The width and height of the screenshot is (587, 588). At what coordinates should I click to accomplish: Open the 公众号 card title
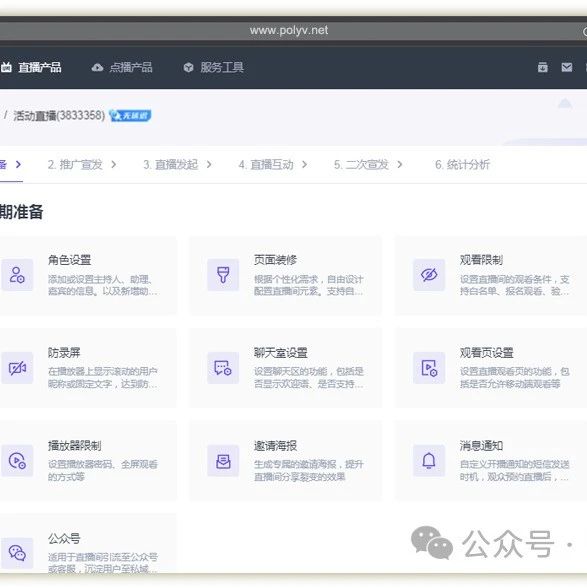click(x=64, y=539)
